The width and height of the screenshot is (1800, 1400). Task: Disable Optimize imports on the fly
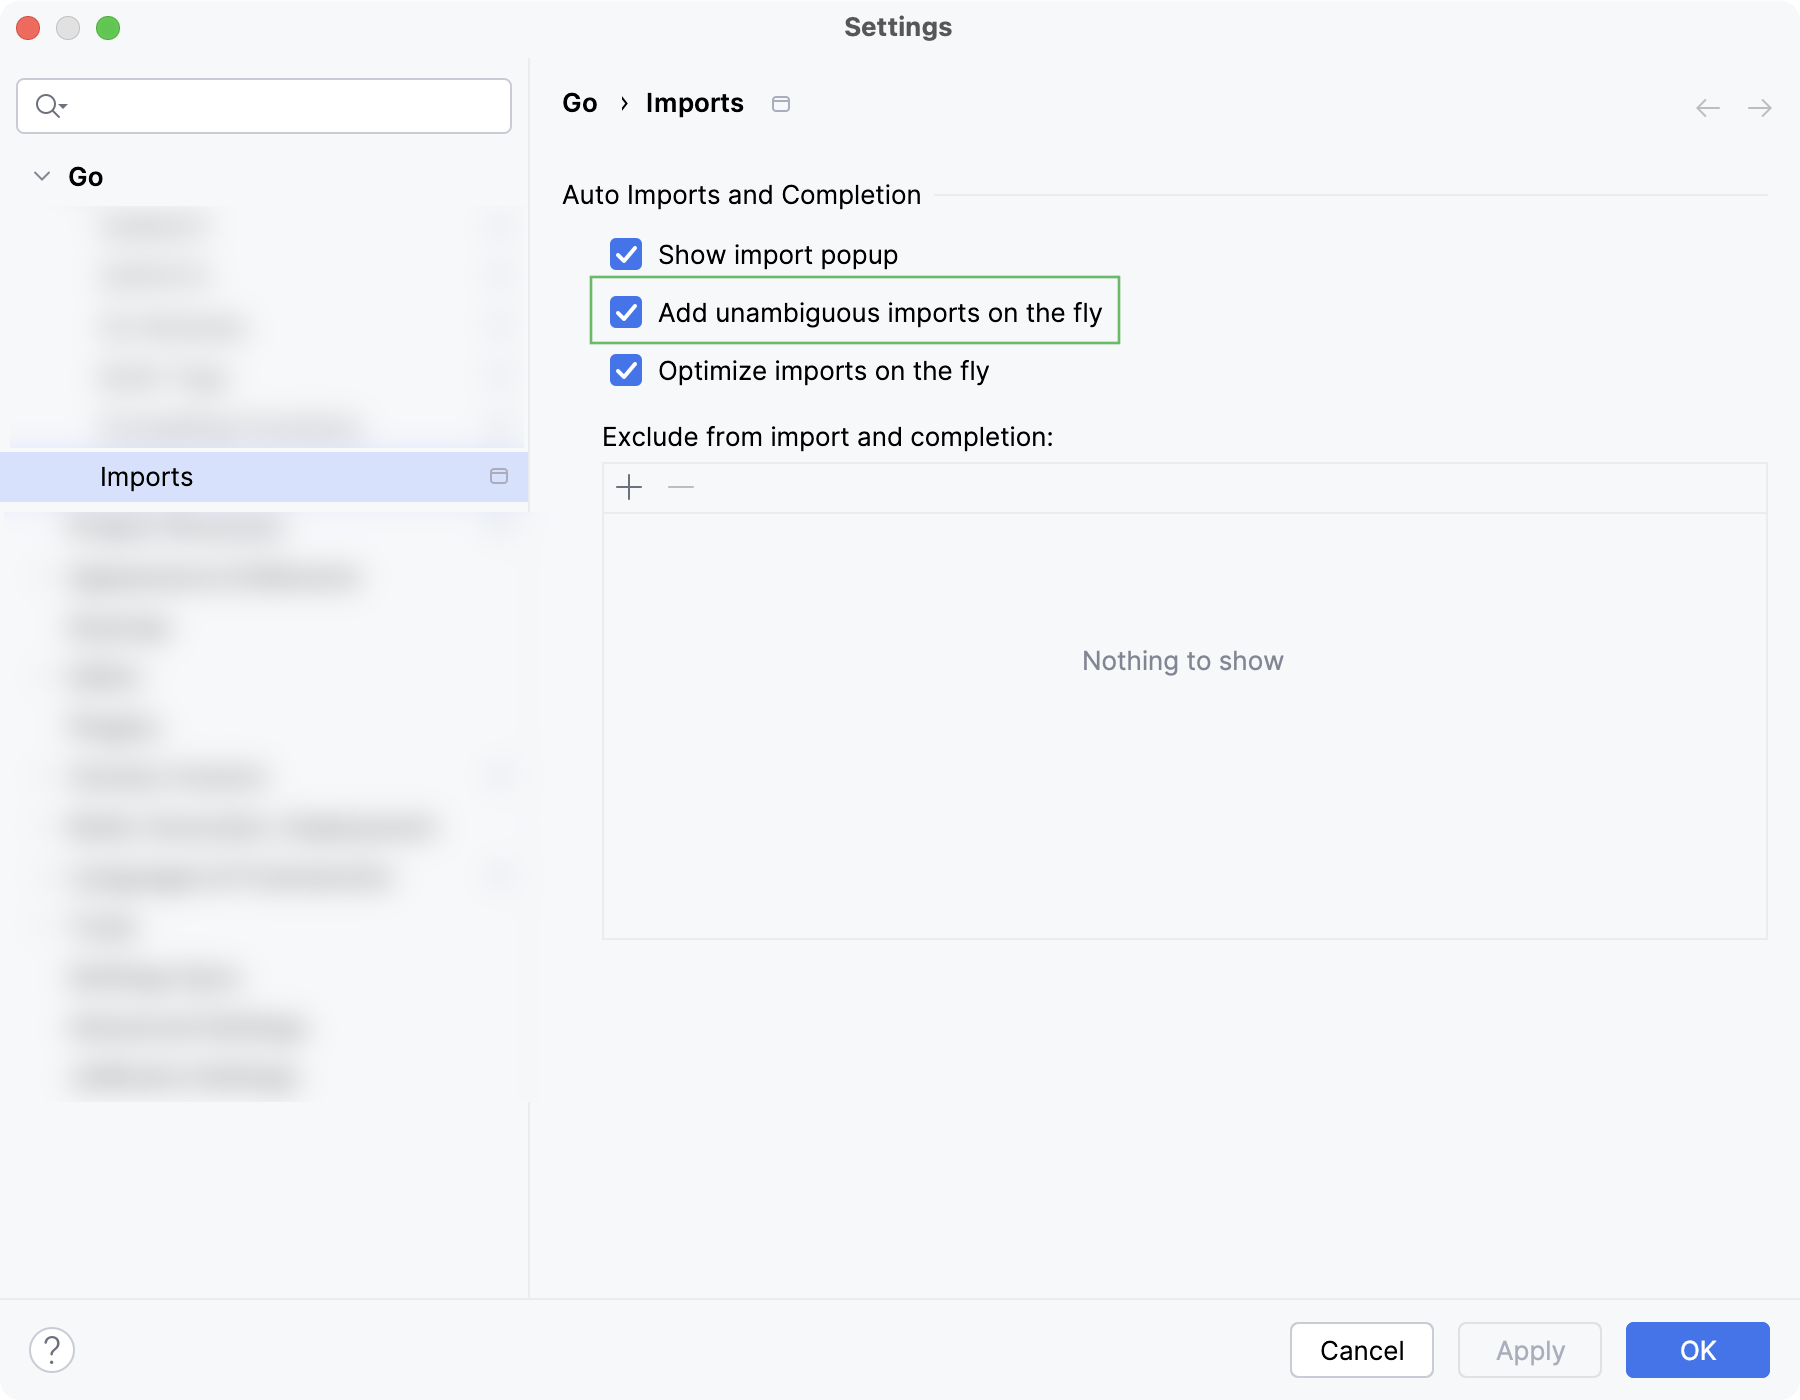tap(626, 370)
